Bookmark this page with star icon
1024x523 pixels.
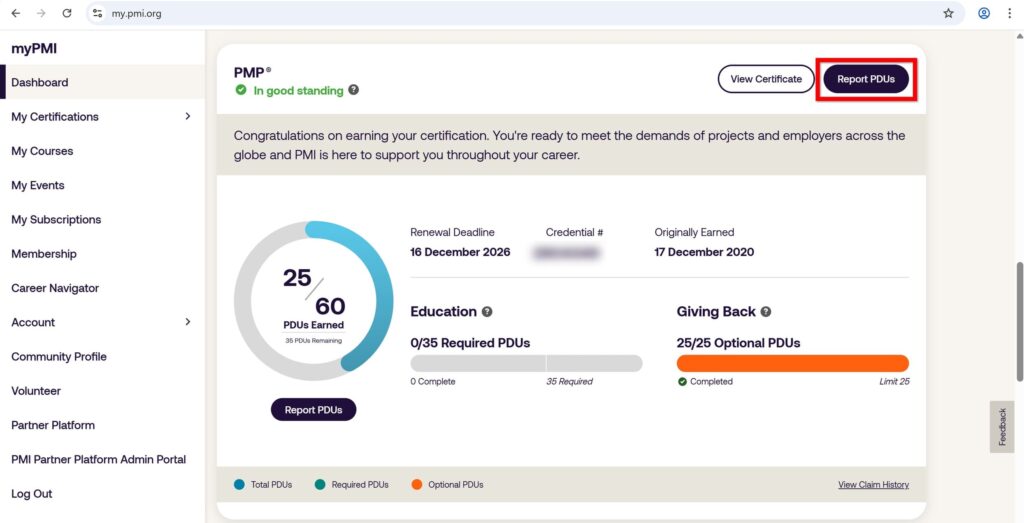[x=948, y=14]
